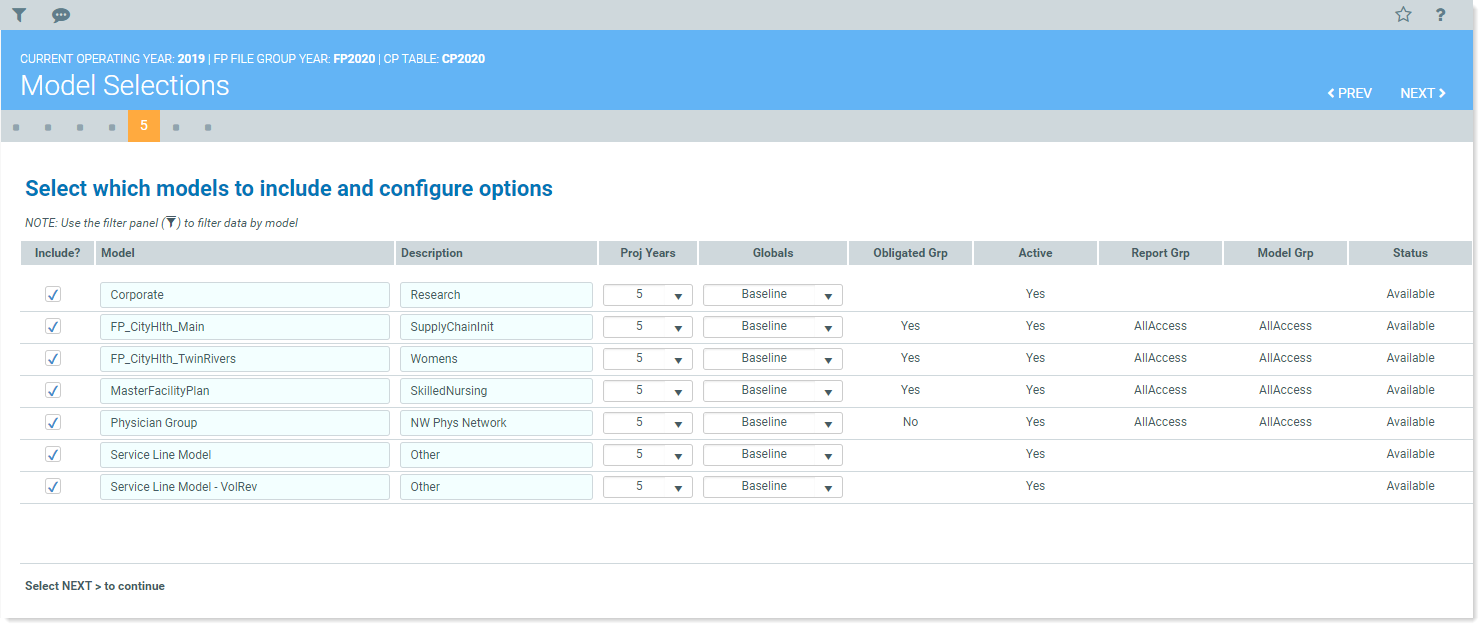Screen dimensions: 1483x628
Task: Click the favorites star icon
Action: [1403, 15]
